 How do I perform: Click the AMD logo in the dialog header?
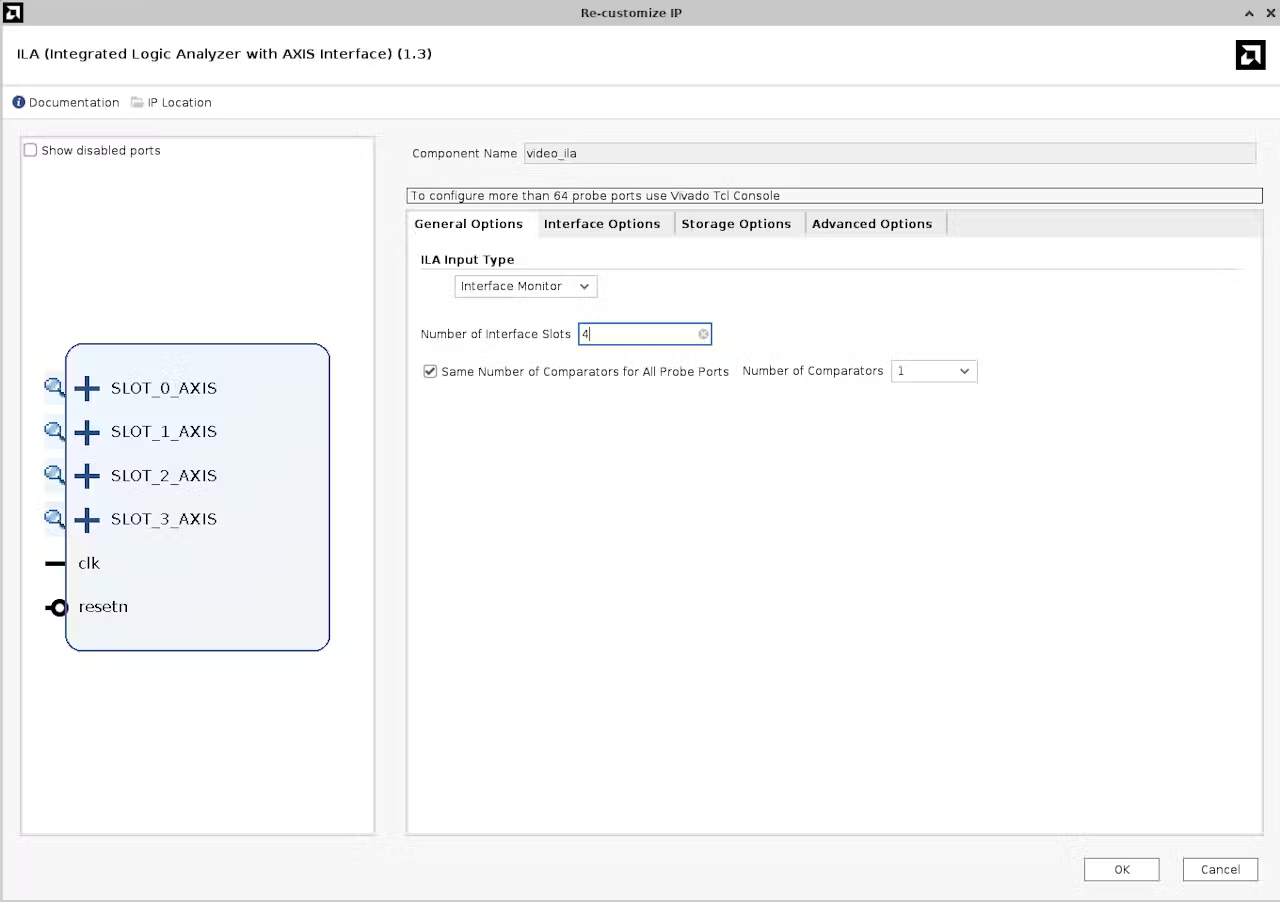(1250, 55)
